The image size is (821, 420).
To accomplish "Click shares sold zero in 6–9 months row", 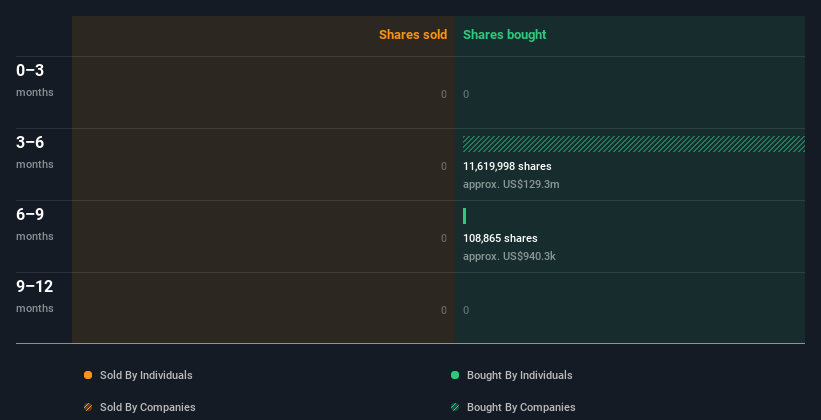I will (x=444, y=238).
